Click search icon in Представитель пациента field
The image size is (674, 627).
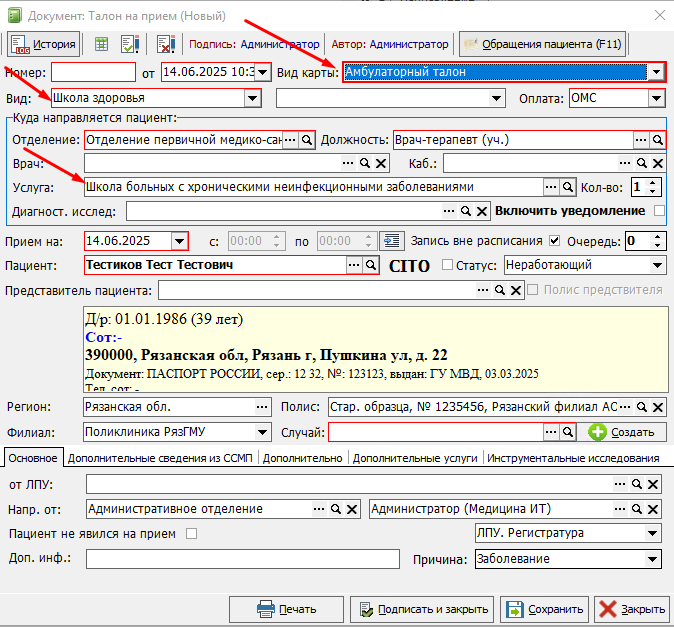[499, 290]
